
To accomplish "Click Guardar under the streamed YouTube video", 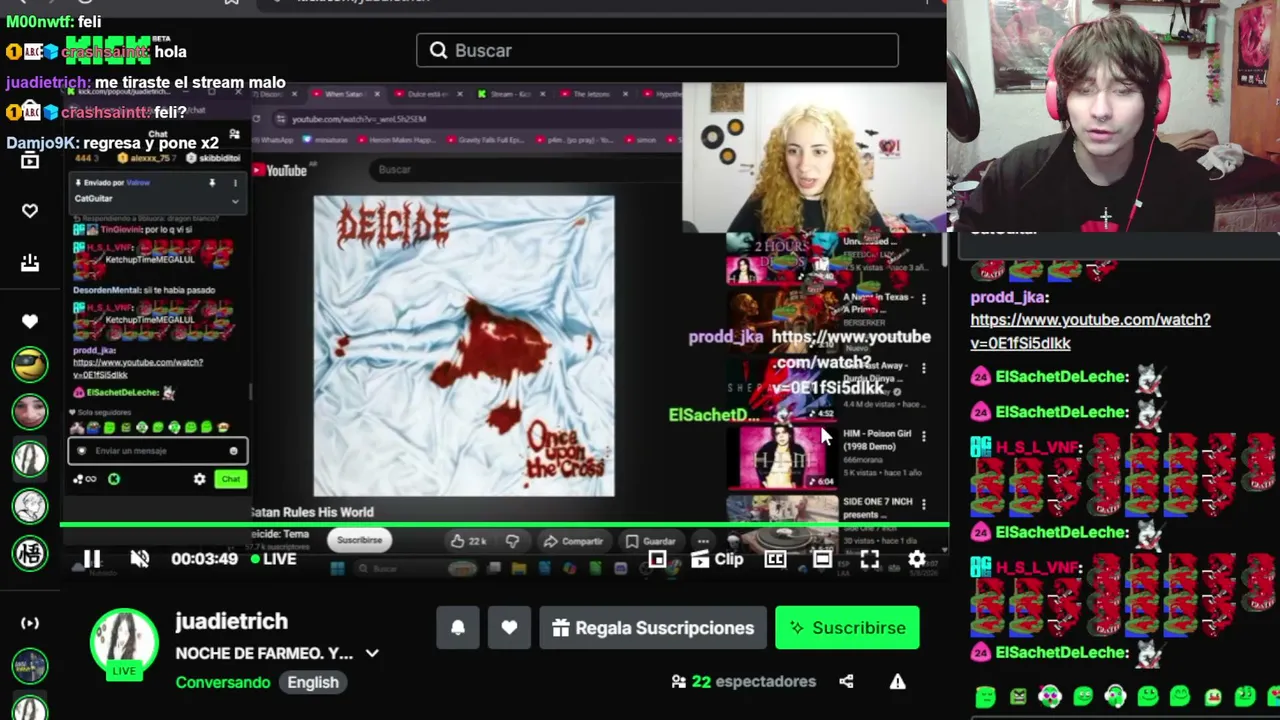I will [x=651, y=541].
